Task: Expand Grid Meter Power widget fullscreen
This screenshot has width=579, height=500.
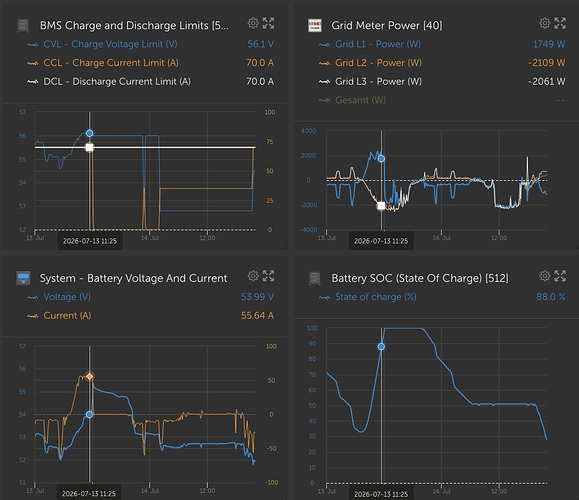Action: [x=560, y=23]
